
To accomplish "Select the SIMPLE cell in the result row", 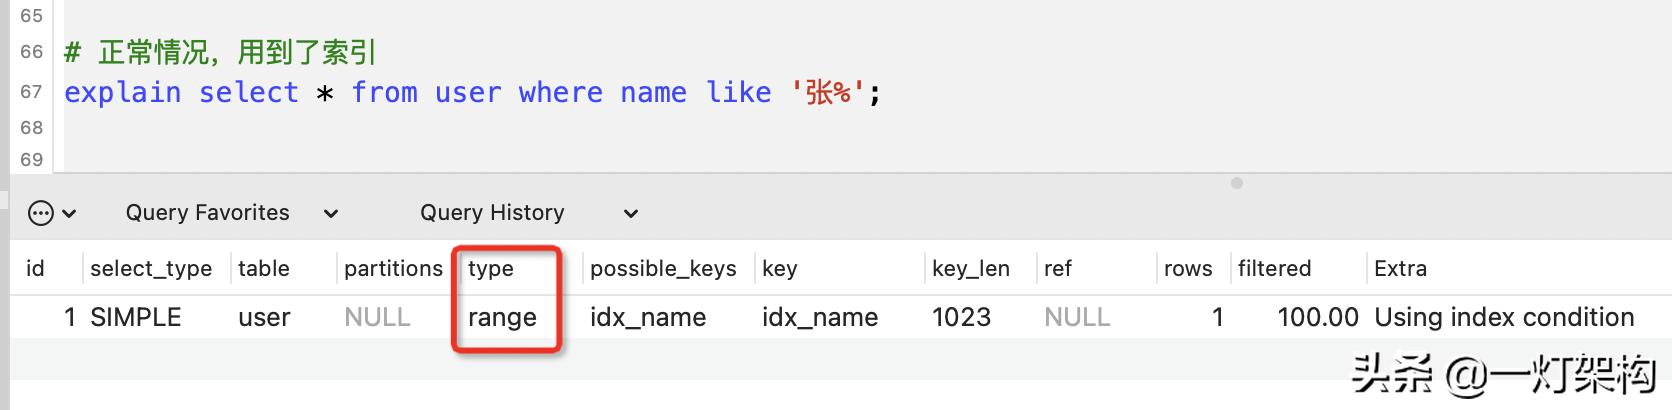I will click(136, 317).
